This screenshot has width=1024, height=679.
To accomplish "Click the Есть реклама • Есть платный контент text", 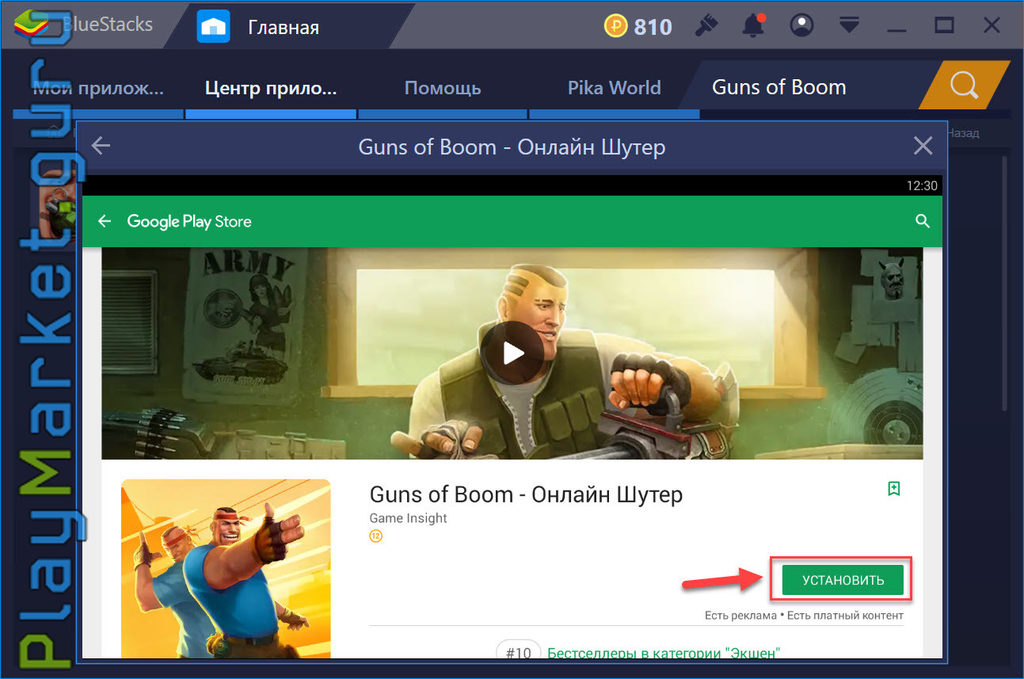I will 804,615.
